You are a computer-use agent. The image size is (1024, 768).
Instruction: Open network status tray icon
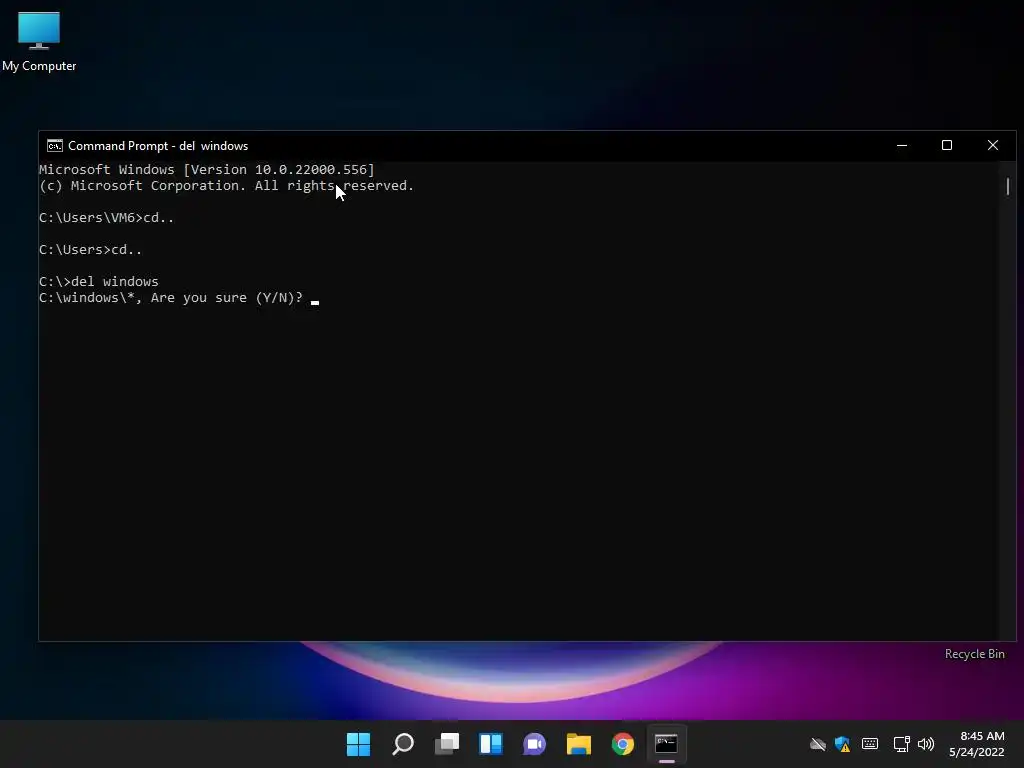pos(901,744)
